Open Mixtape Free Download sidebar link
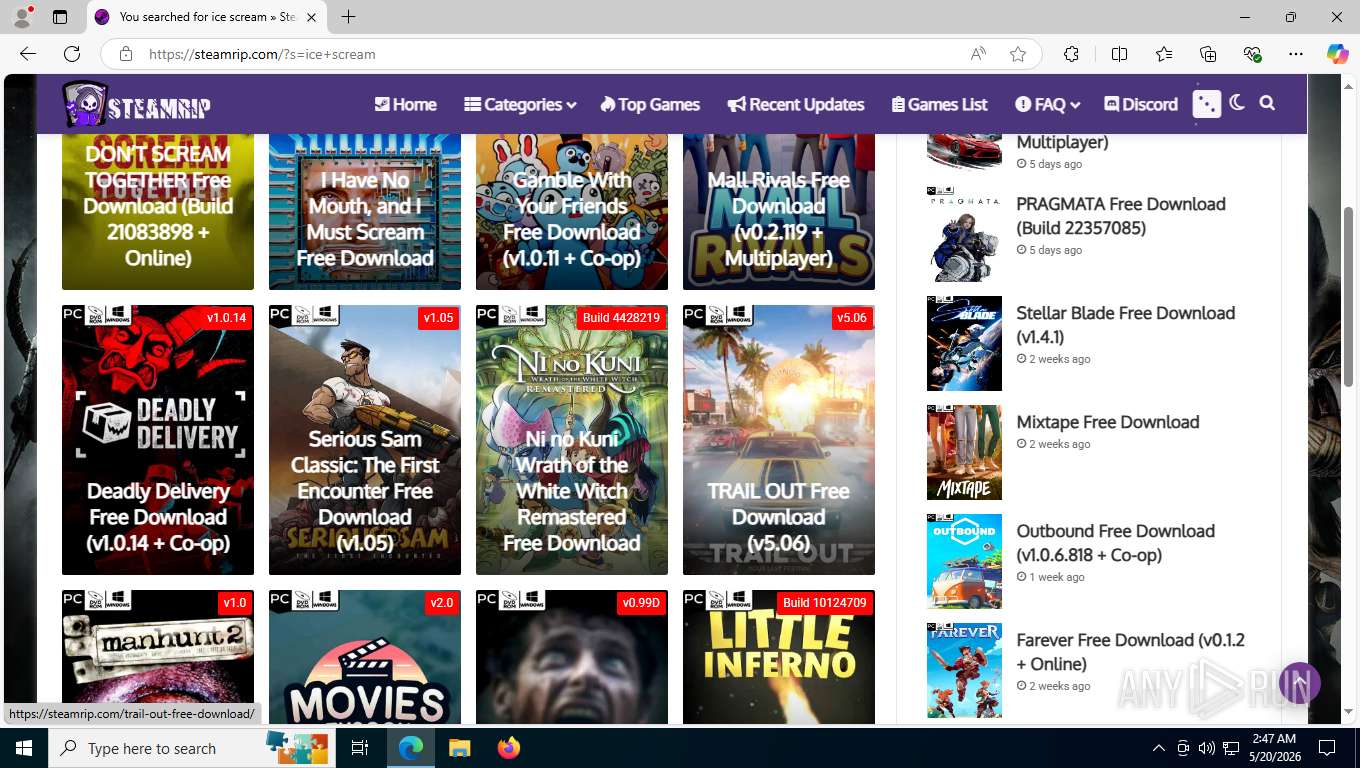The height and width of the screenshot is (768, 1360). pos(1108,422)
